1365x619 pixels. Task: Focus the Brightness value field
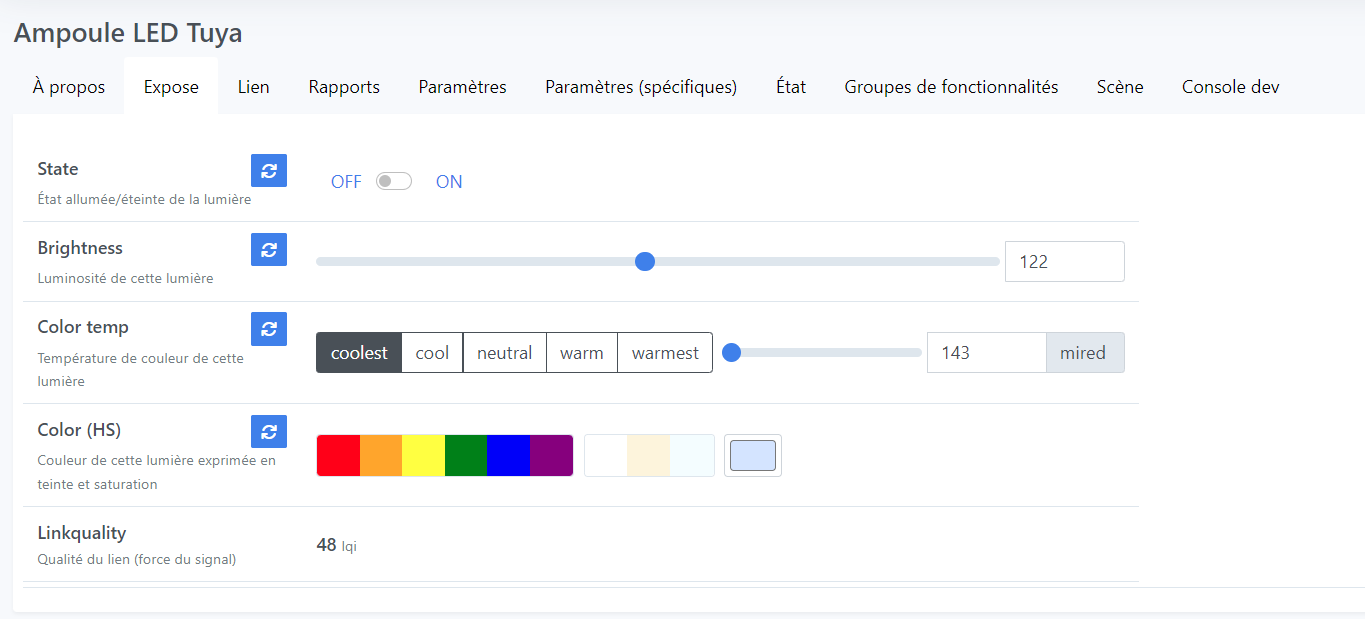point(1065,262)
